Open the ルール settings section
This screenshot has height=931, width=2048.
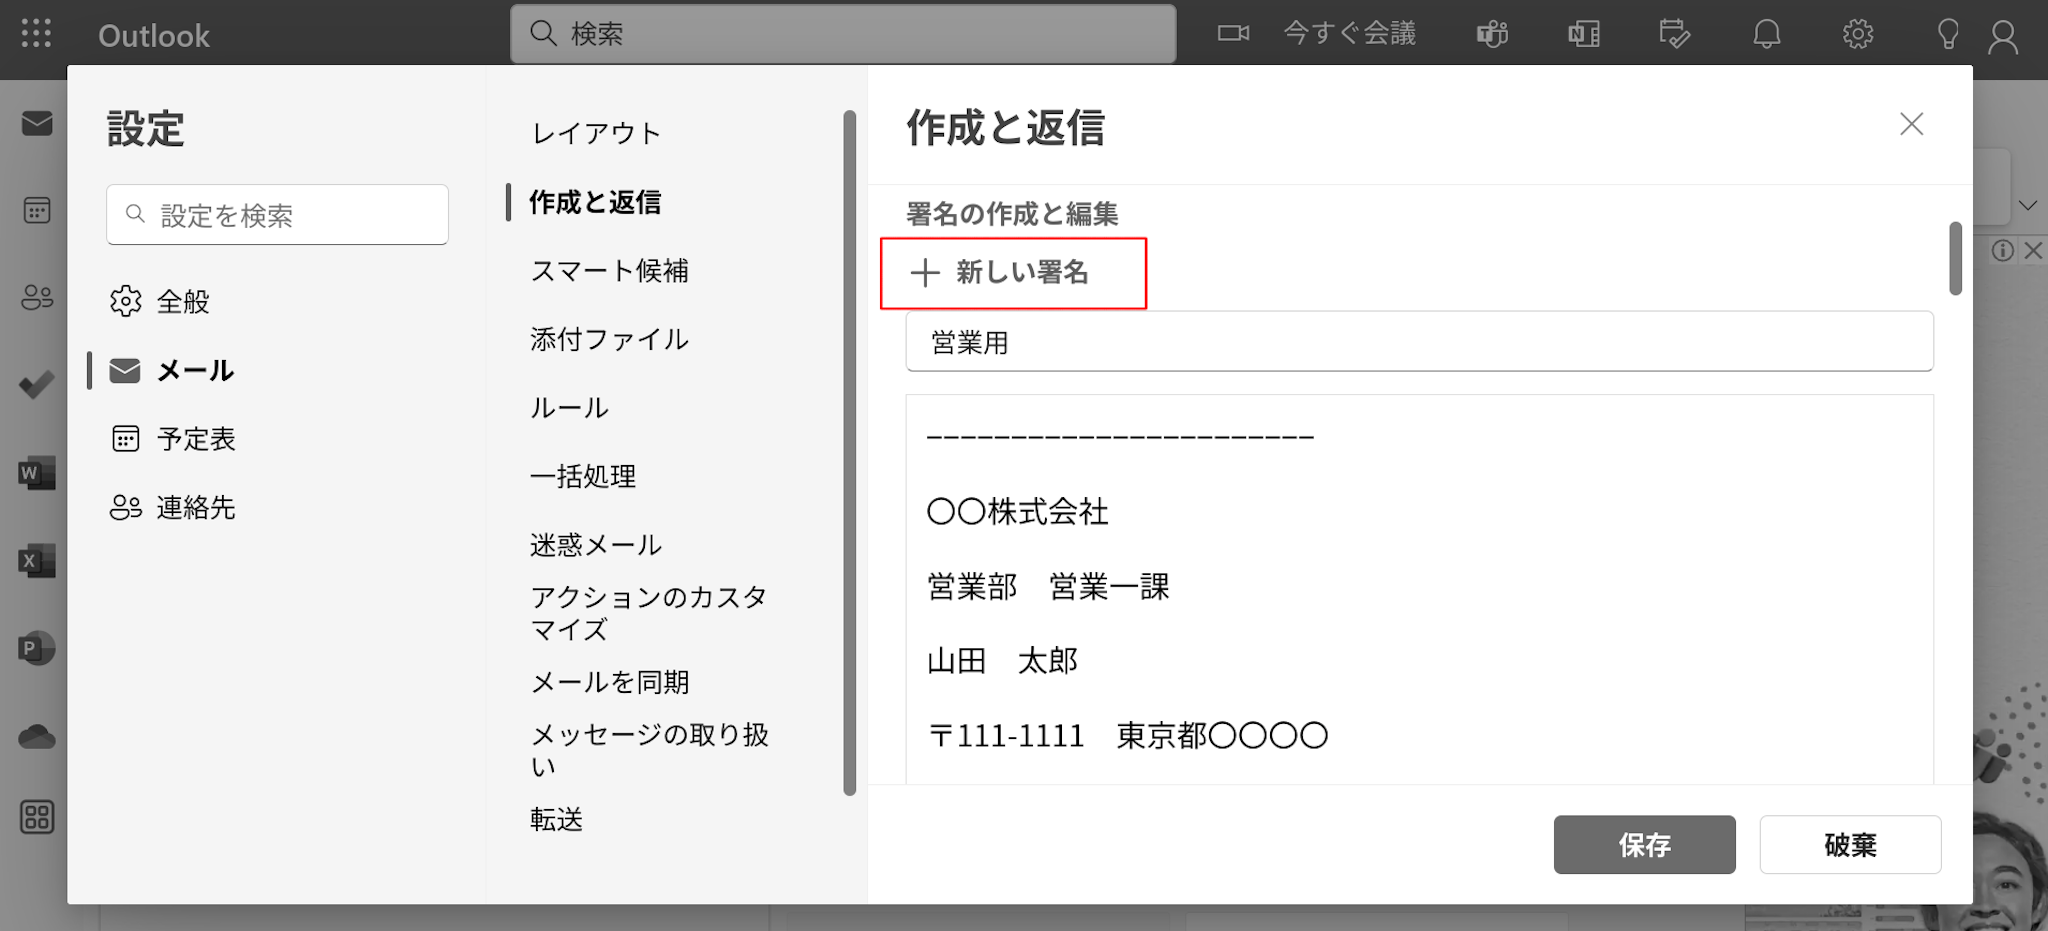pos(569,408)
